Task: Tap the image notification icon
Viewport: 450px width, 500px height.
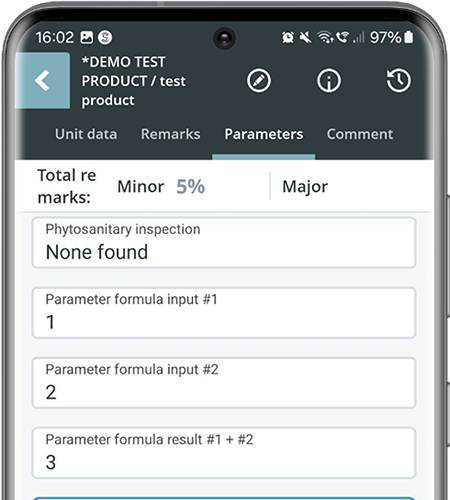Action: pos(87,37)
